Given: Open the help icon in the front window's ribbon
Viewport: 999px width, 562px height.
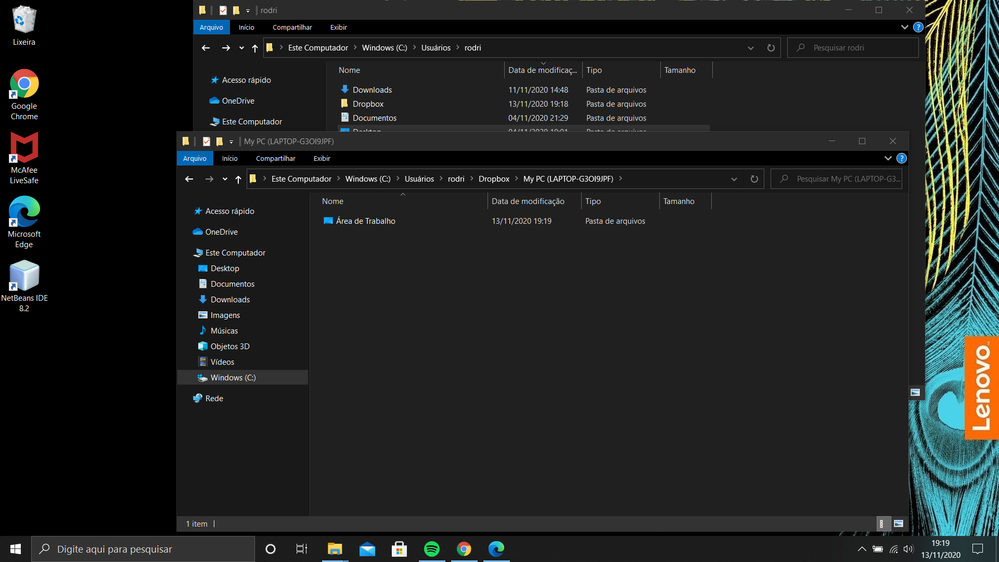Looking at the screenshot, I should [901, 158].
